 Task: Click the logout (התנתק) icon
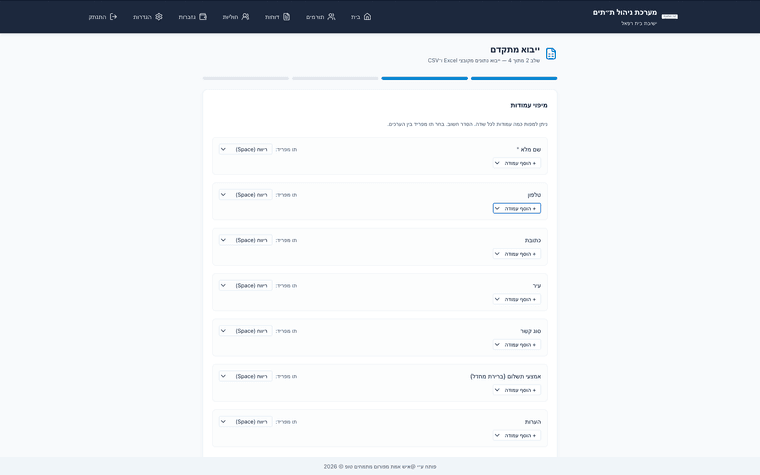coord(113,17)
